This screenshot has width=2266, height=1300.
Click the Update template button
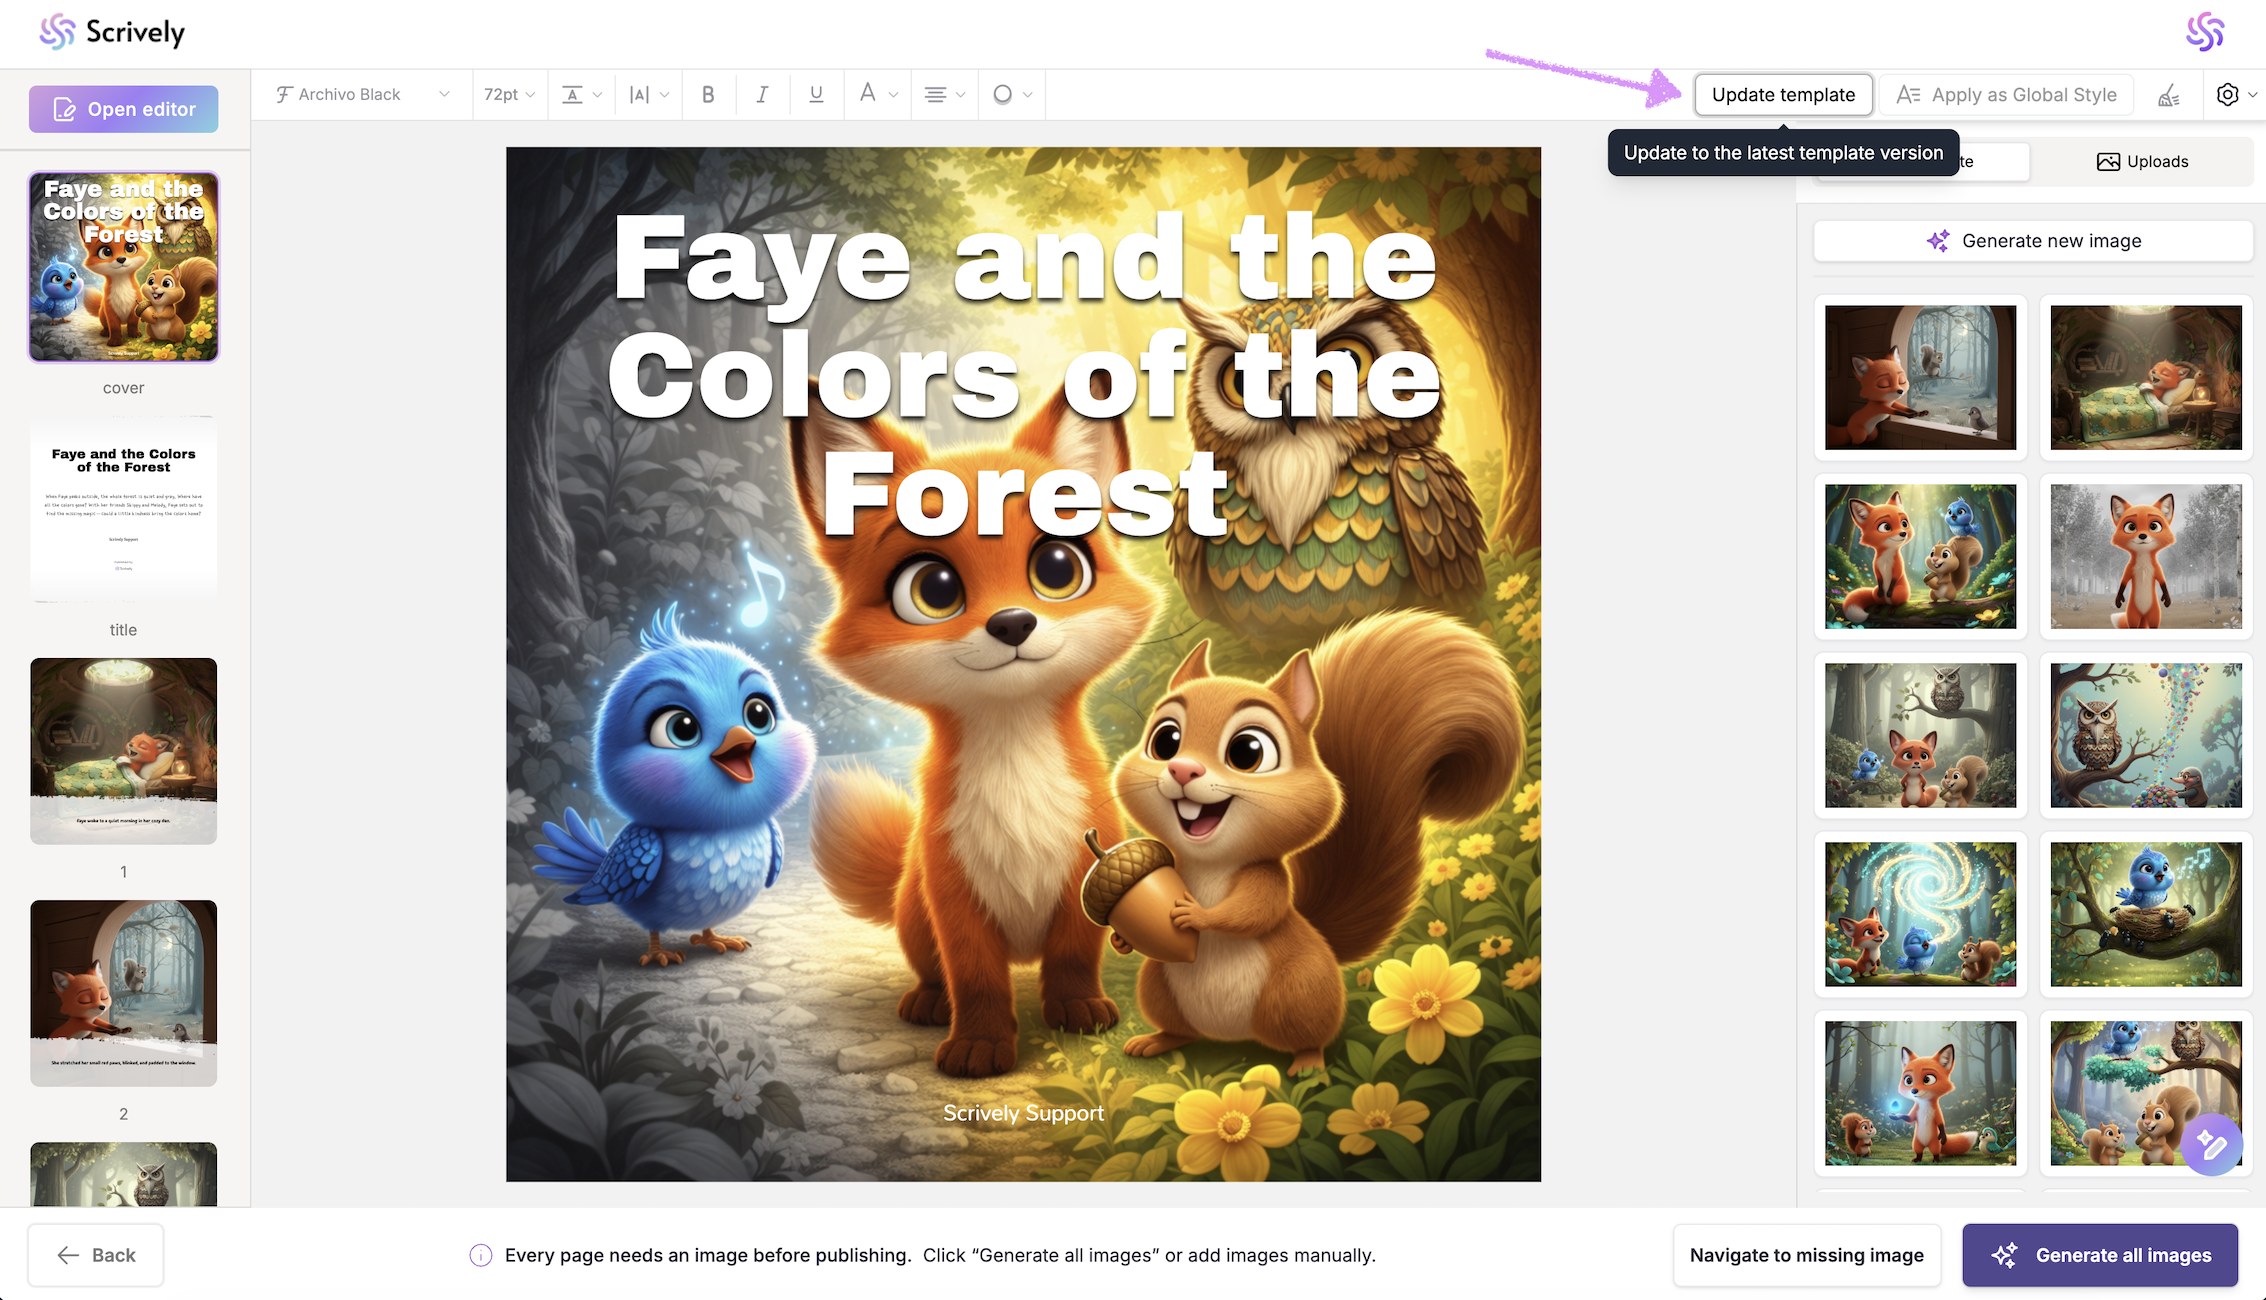click(x=1783, y=95)
